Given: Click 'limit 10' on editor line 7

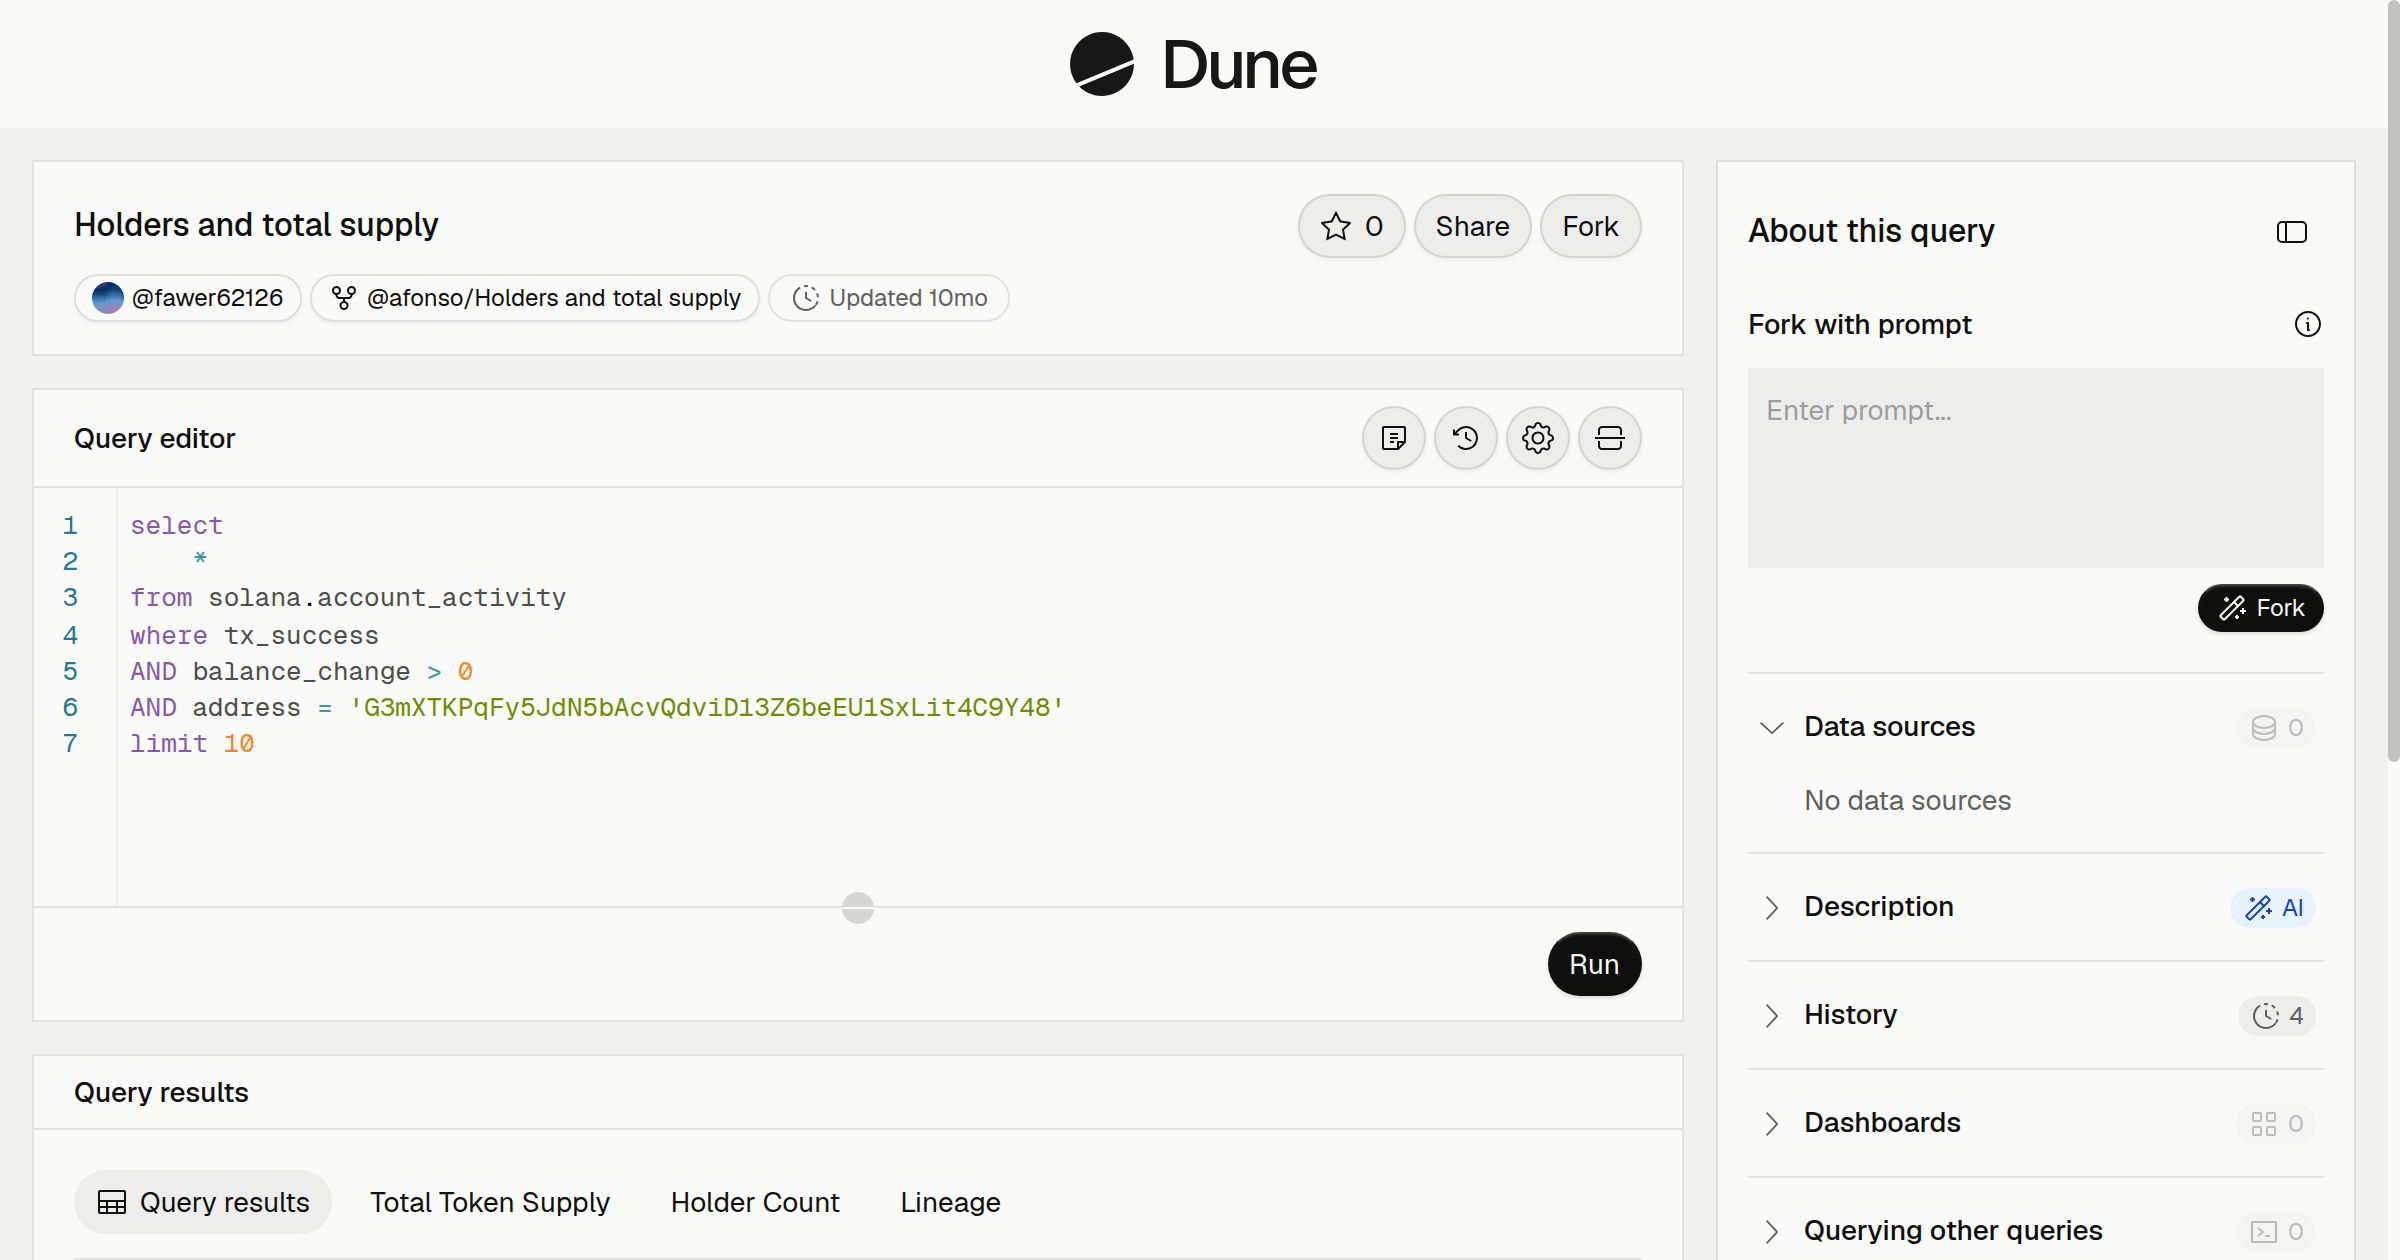Looking at the screenshot, I should (x=192, y=744).
